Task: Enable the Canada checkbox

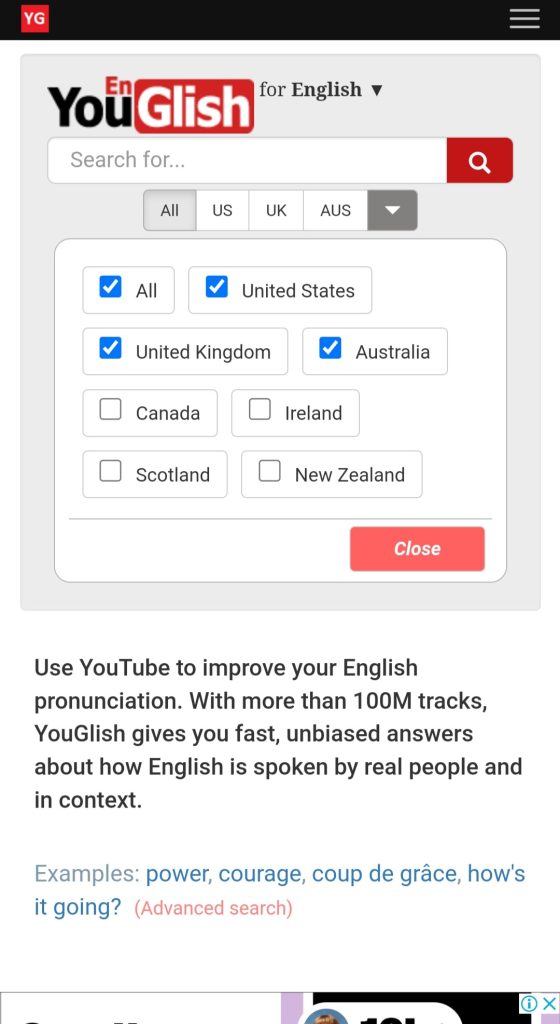Action: (110, 409)
